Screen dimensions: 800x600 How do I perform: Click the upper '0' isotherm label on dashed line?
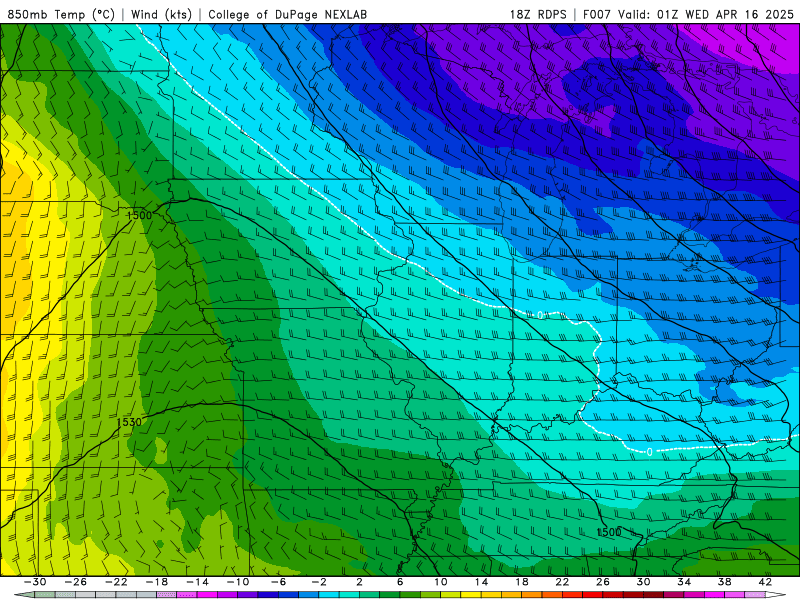click(540, 315)
